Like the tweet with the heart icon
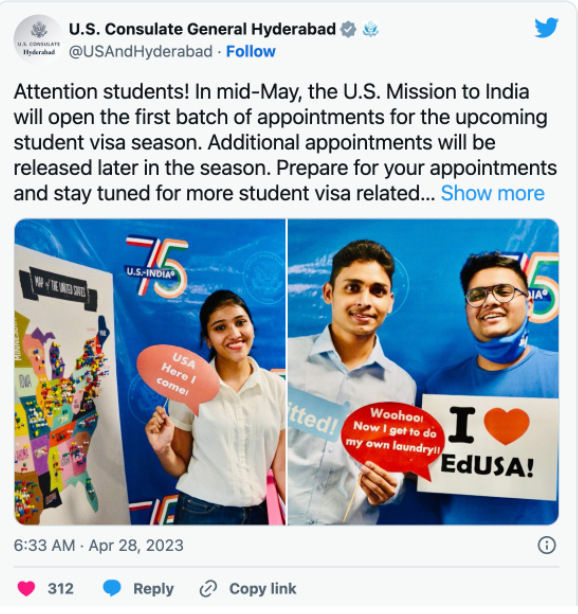 click(x=26, y=588)
